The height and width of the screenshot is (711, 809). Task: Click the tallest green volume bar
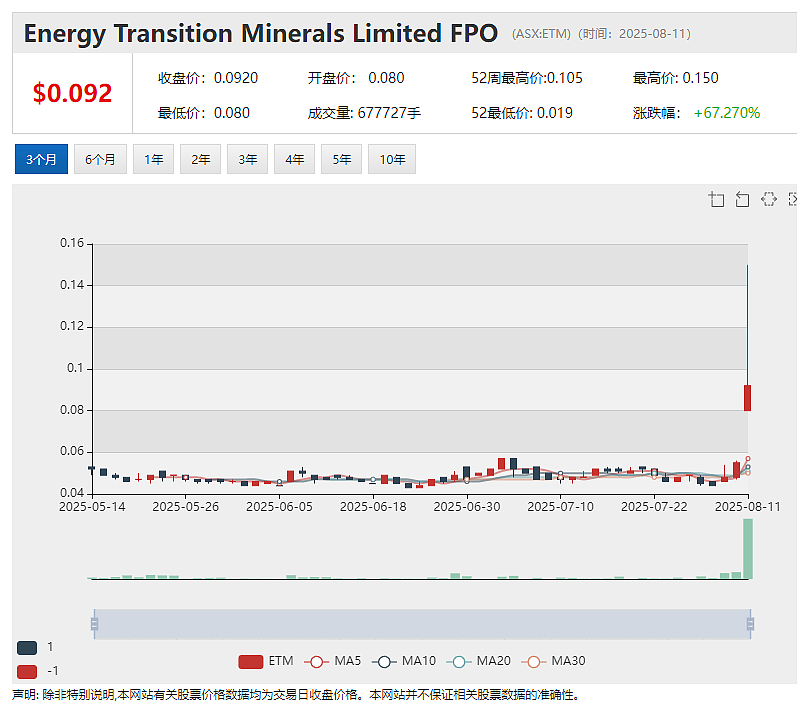(748, 548)
